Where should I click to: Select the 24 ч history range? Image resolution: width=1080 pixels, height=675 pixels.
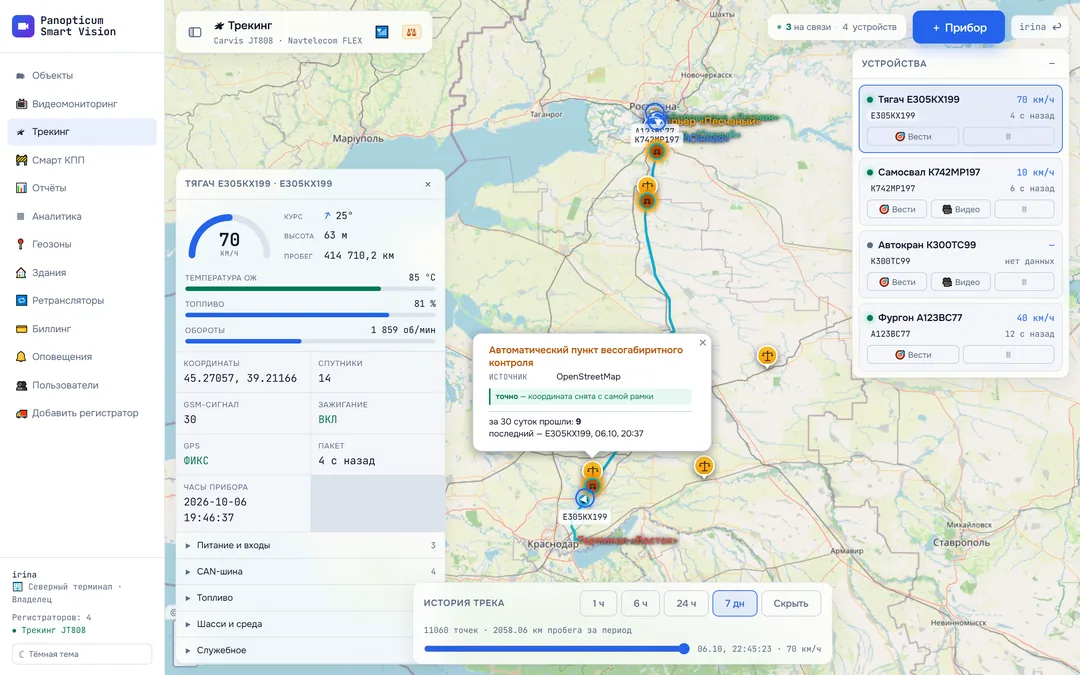point(685,603)
